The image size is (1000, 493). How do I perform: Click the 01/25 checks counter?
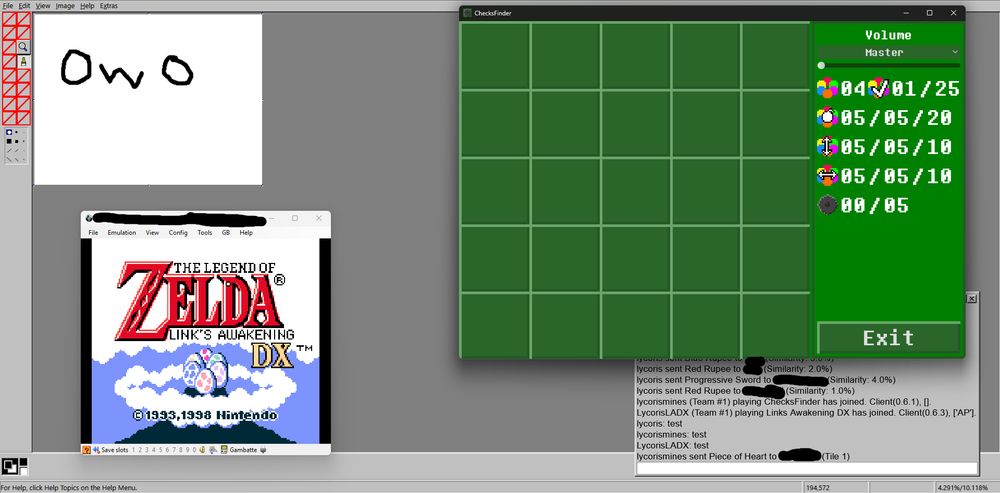tap(925, 89)
